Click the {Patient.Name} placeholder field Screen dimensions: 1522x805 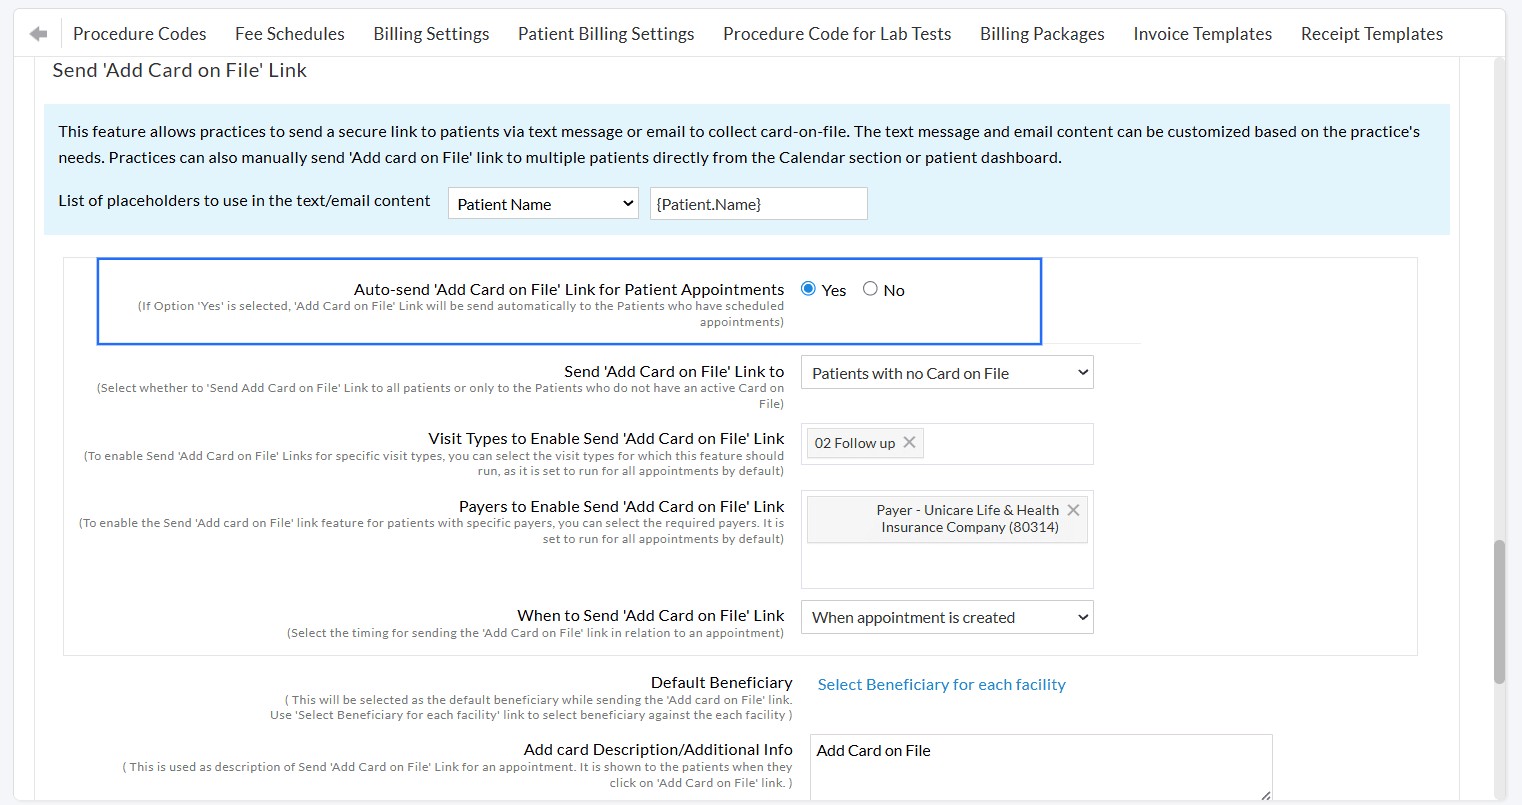tap(758, 203)
